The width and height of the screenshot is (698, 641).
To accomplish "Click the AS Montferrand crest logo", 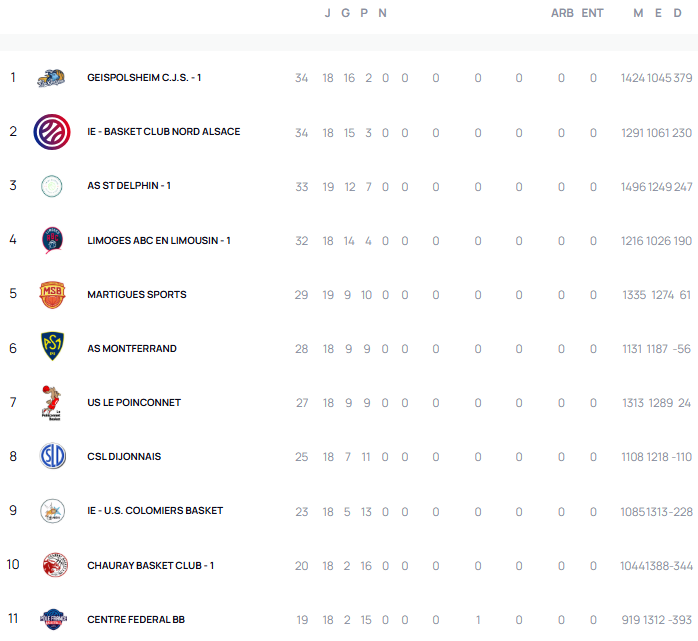I will (52, 348).
